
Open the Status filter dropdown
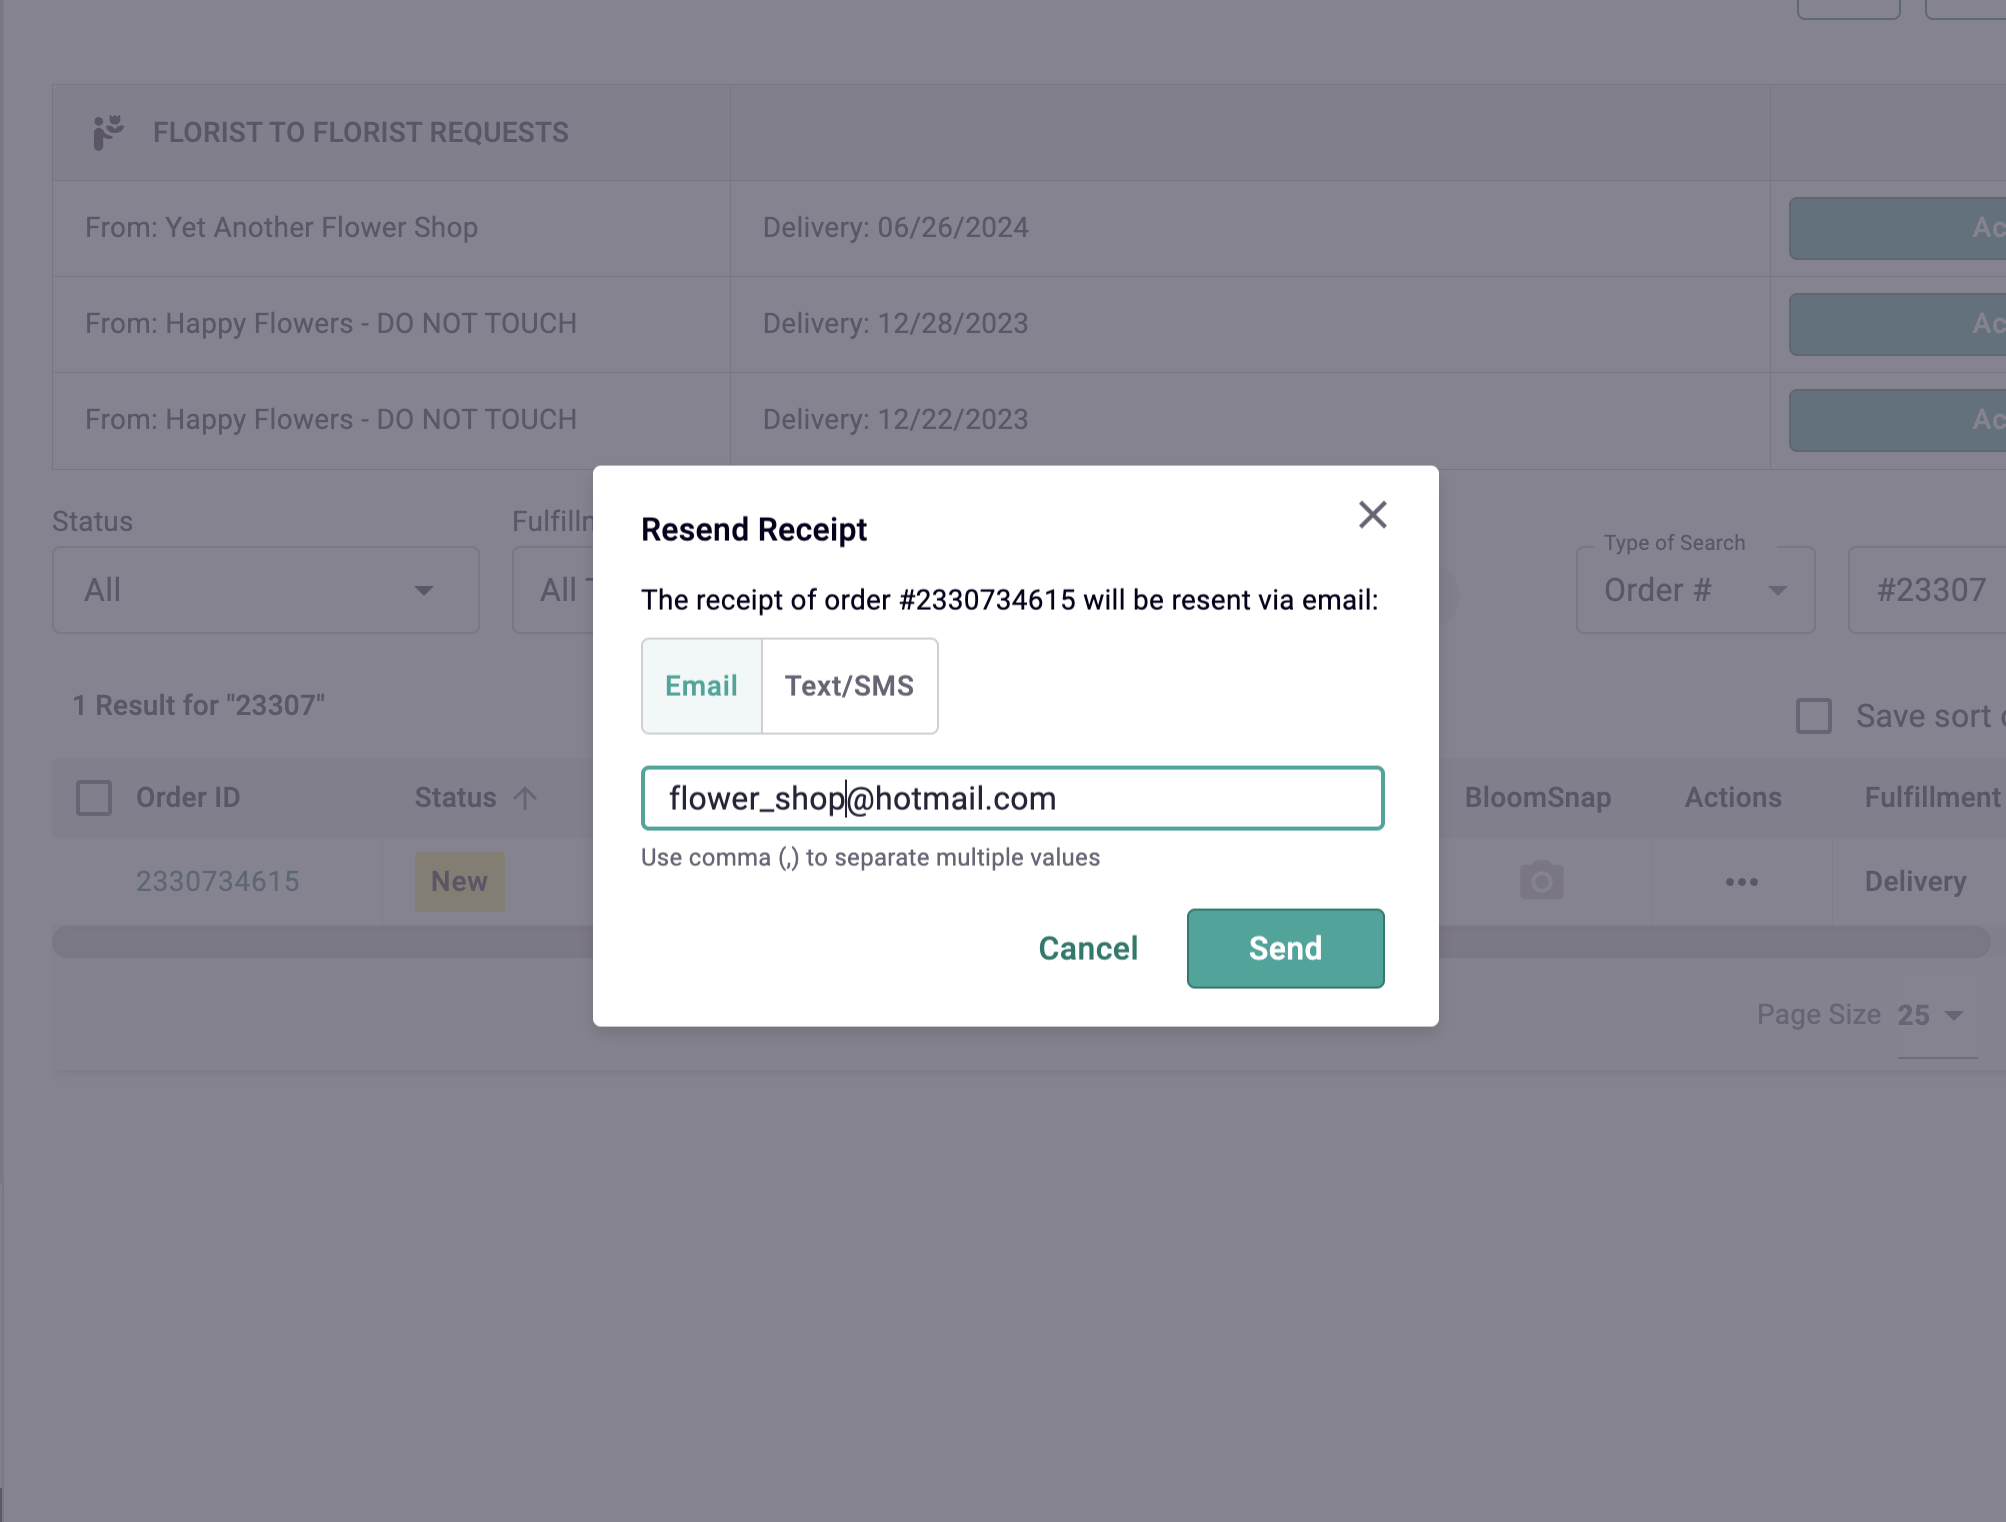[x=266, y=590]
